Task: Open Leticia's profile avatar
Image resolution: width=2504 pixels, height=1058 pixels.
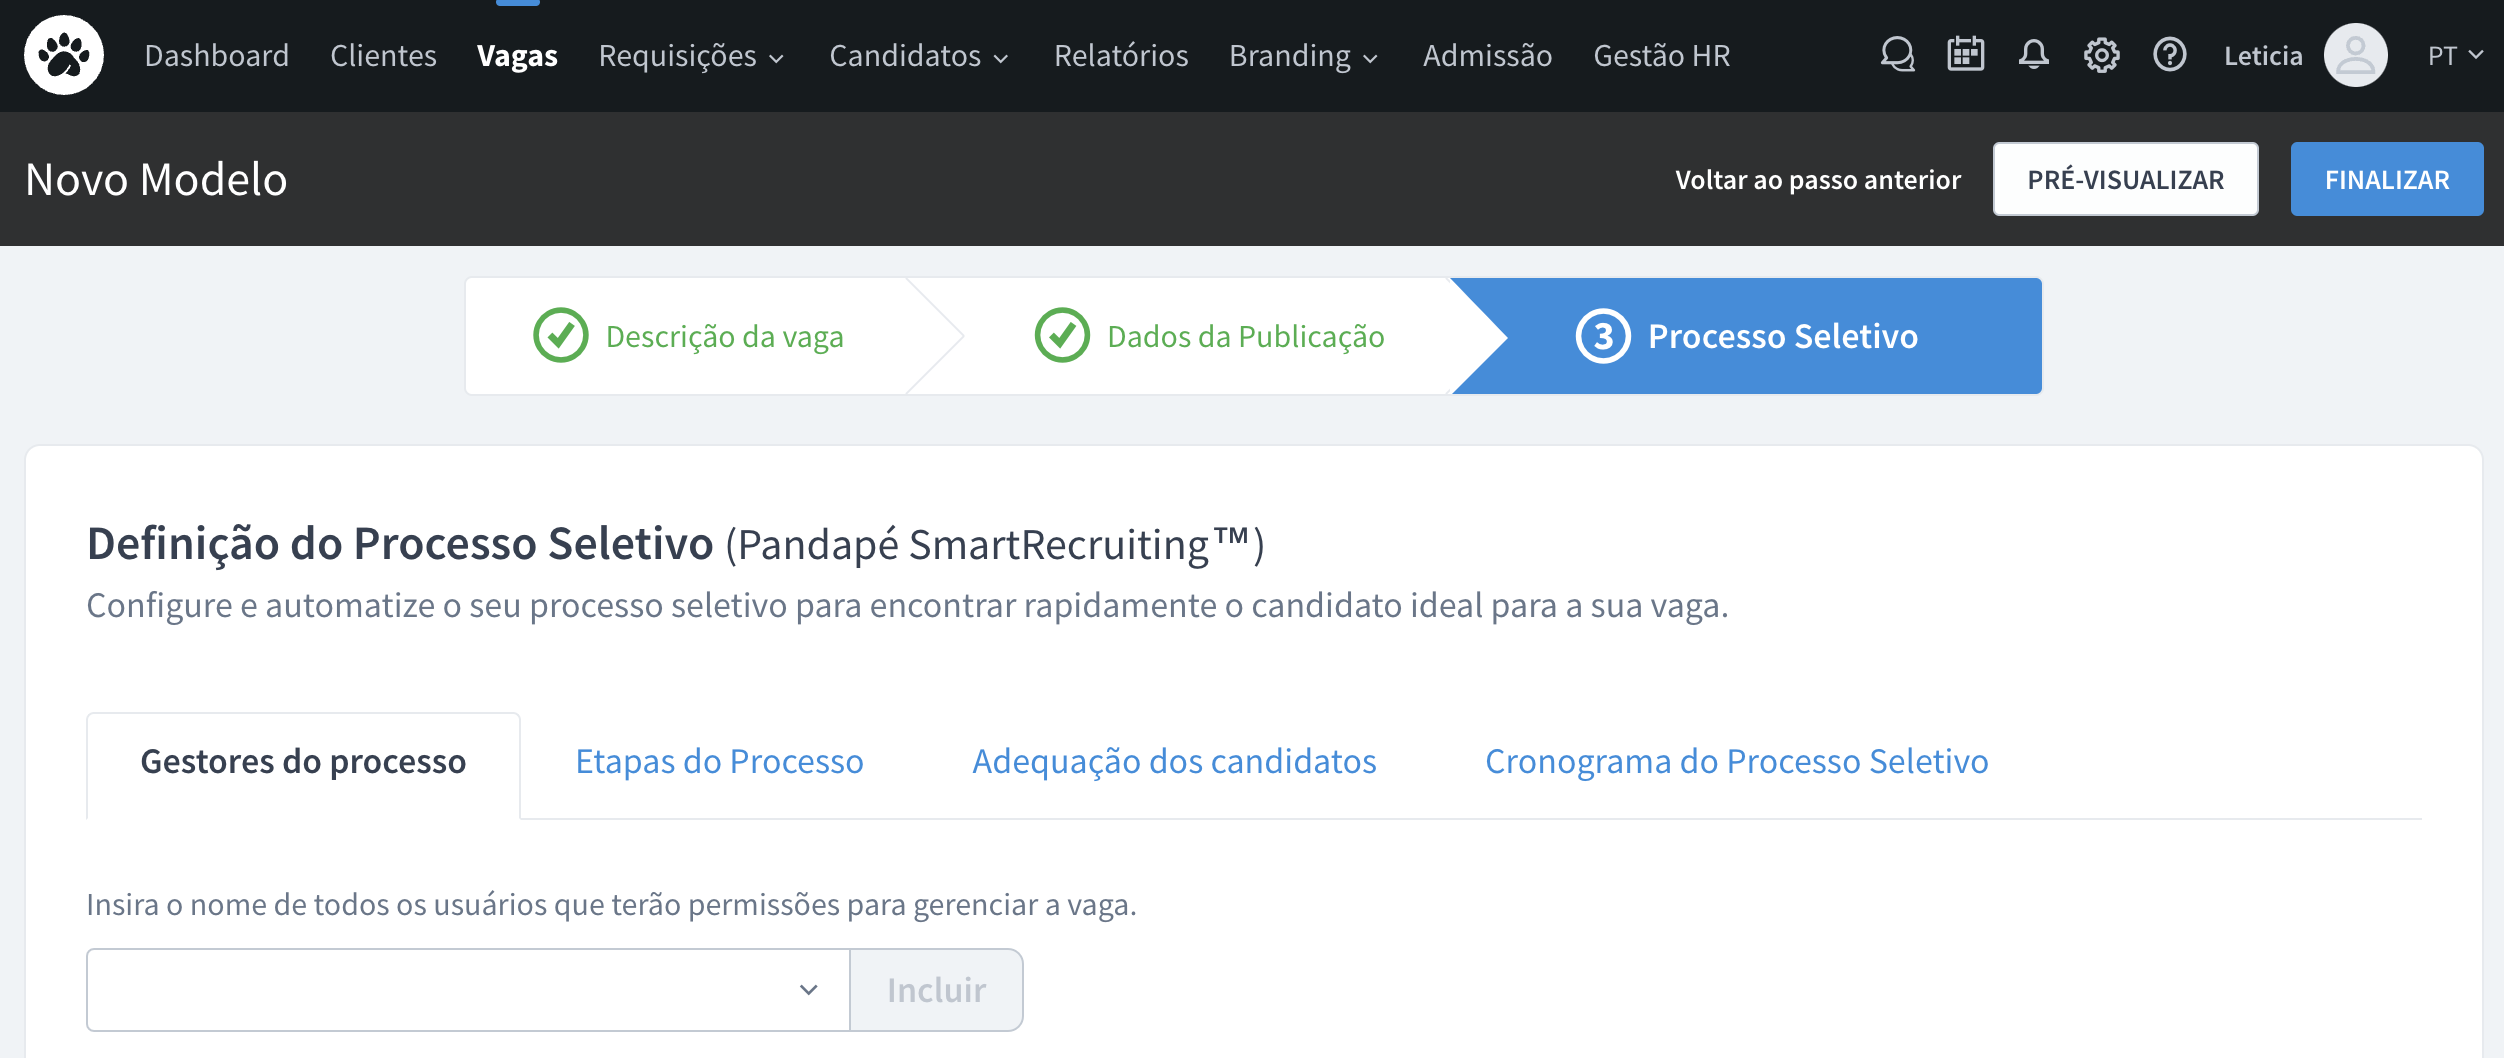Action: (2355, 55)
